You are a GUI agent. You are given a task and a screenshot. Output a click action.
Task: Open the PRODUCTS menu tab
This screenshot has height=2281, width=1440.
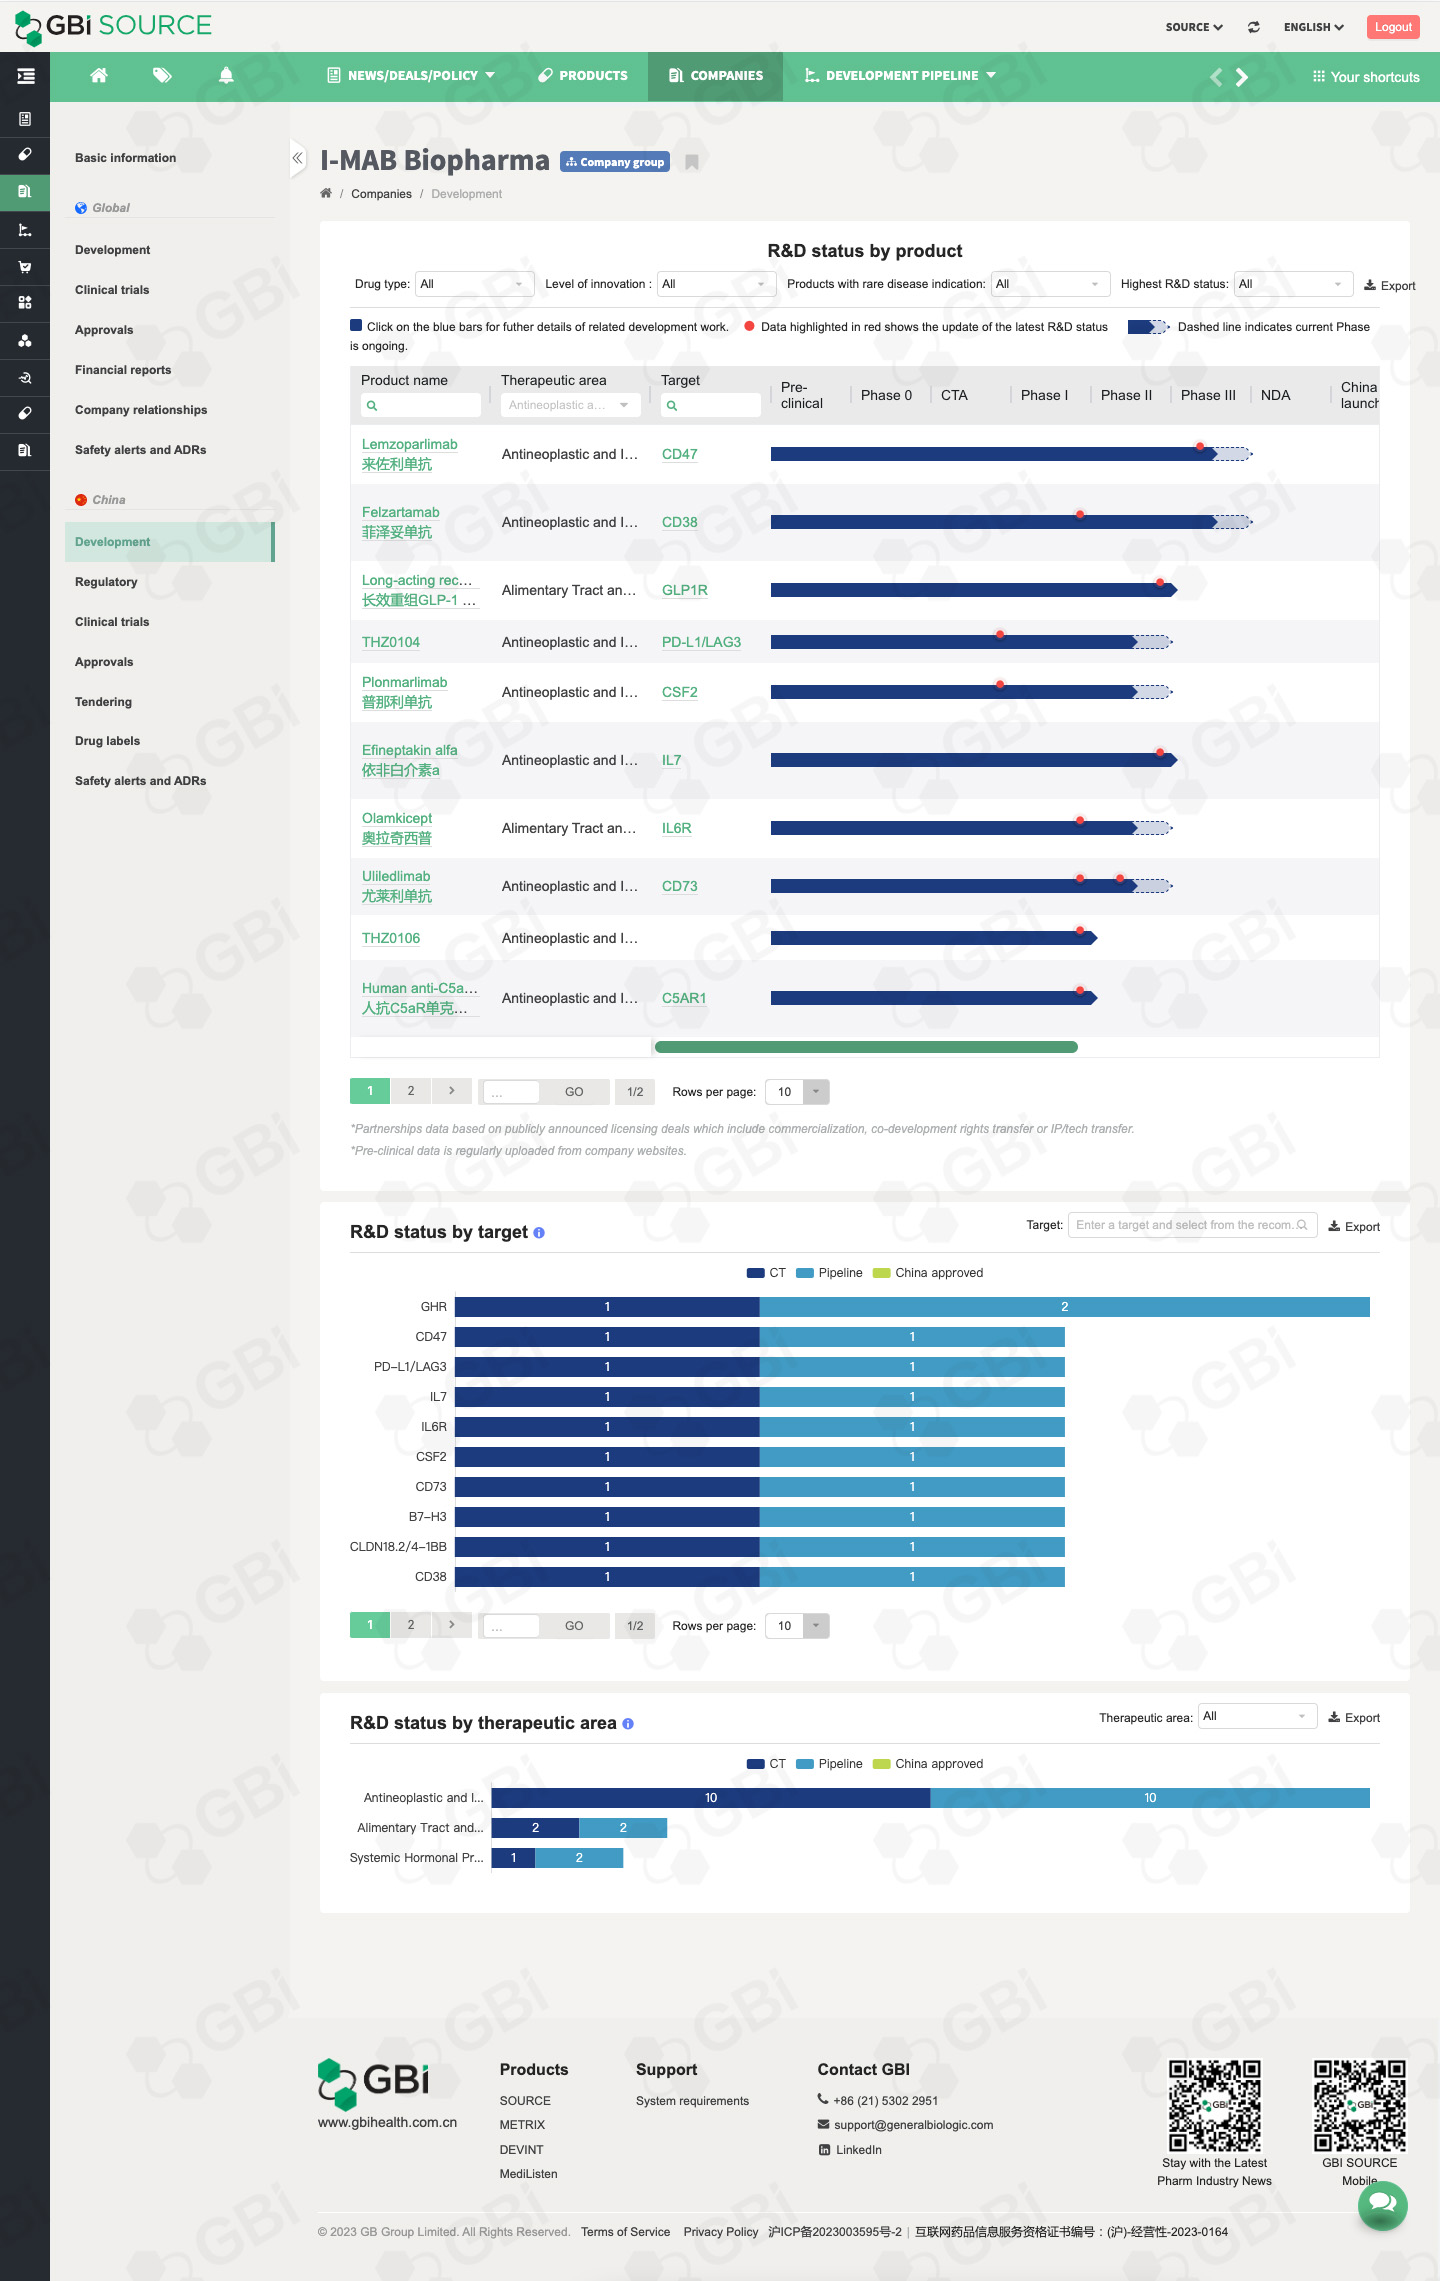tap(583, 76)
